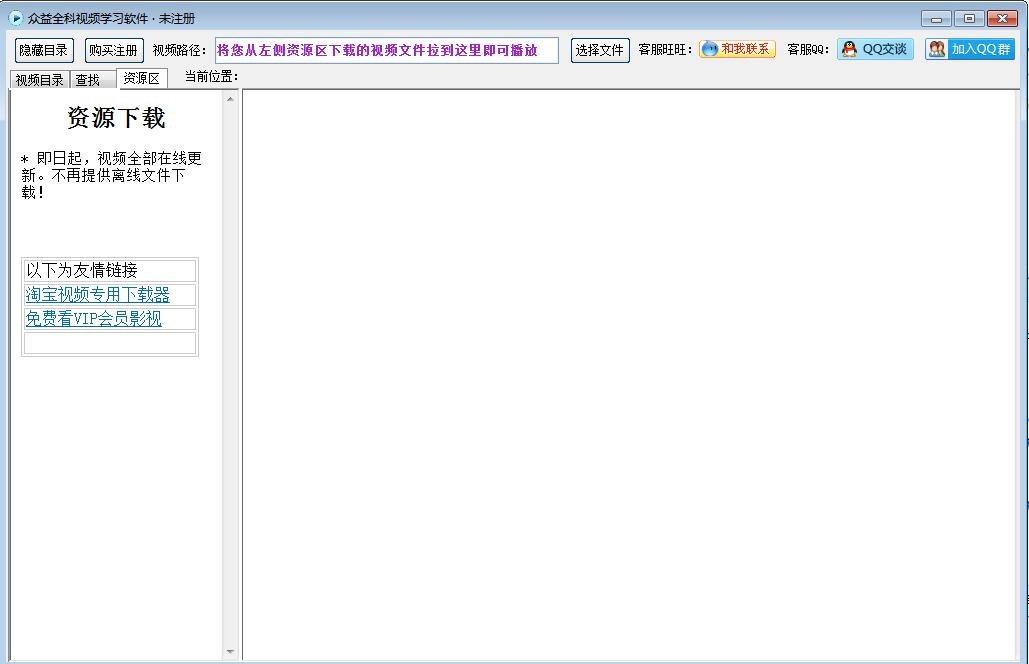Close the 众益全科视频学习软件 window
This screenshot has height=664, width=1029.
(1002, 19)
